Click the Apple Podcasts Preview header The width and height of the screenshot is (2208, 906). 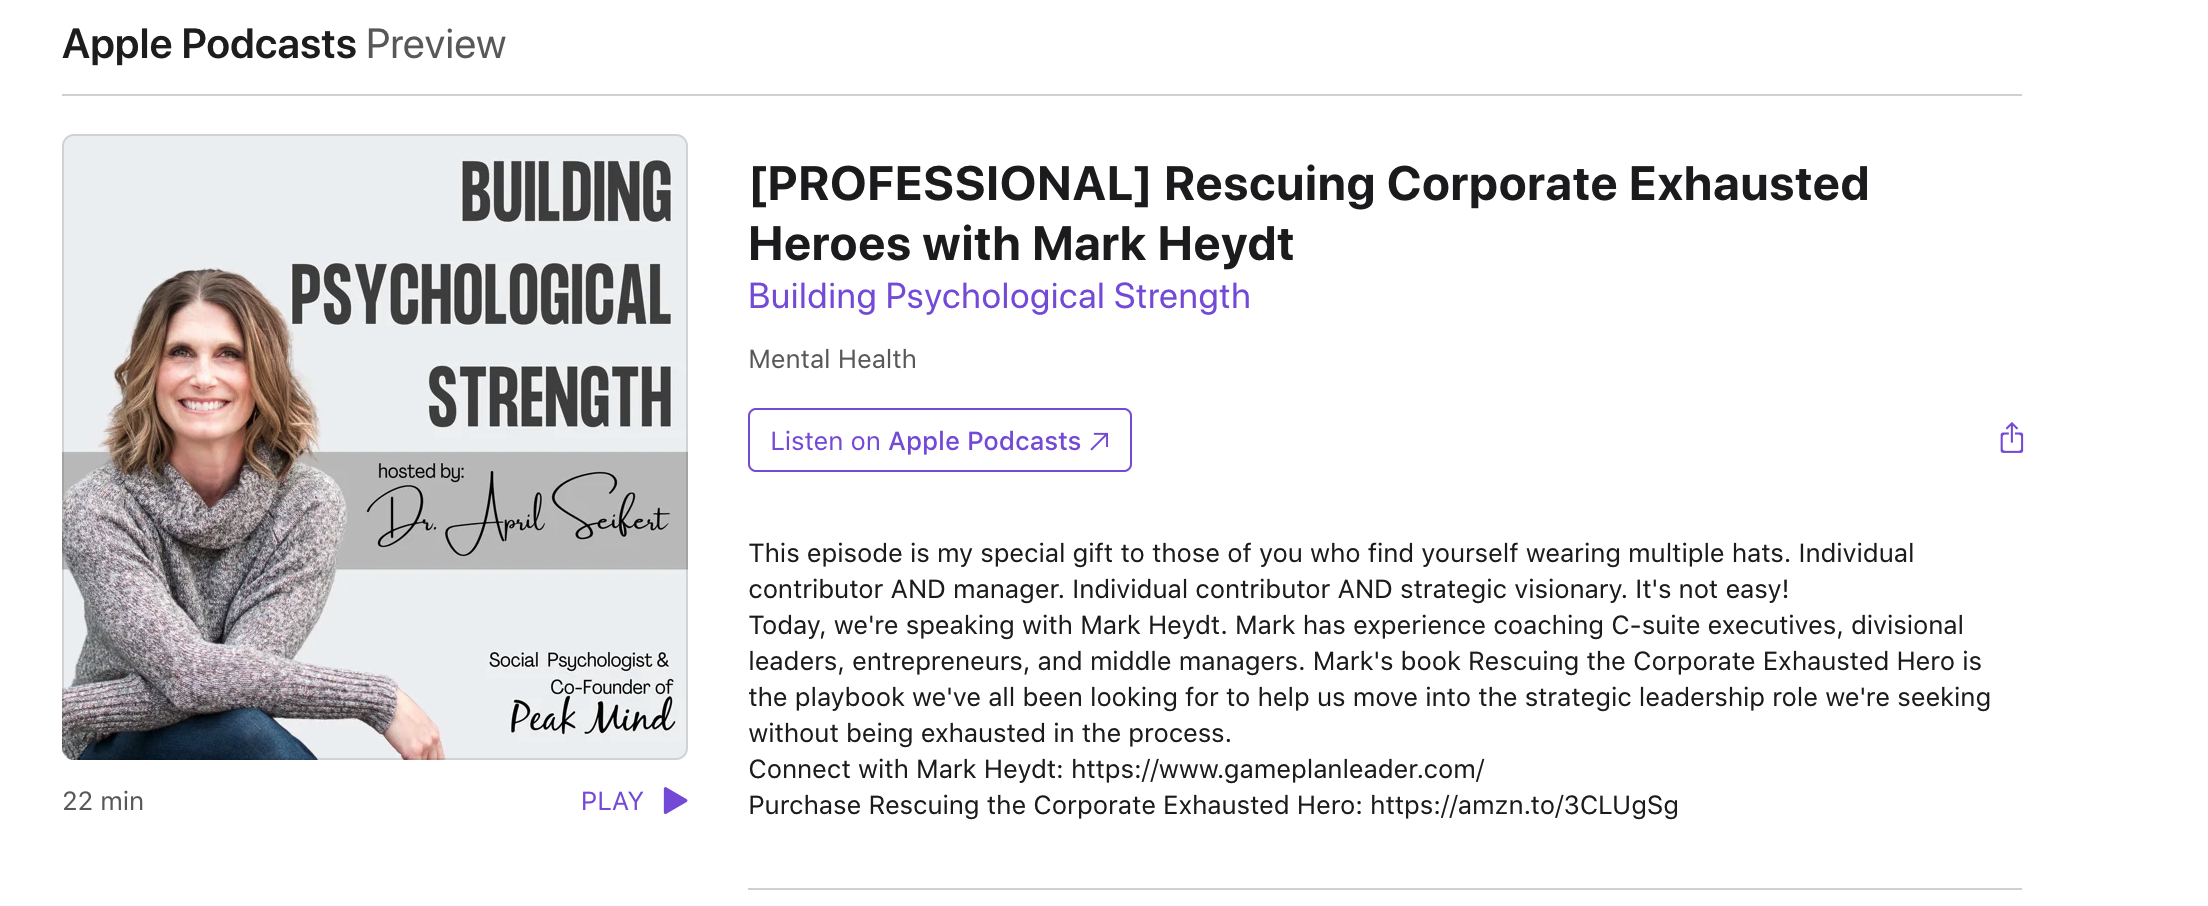pos(284,44)
